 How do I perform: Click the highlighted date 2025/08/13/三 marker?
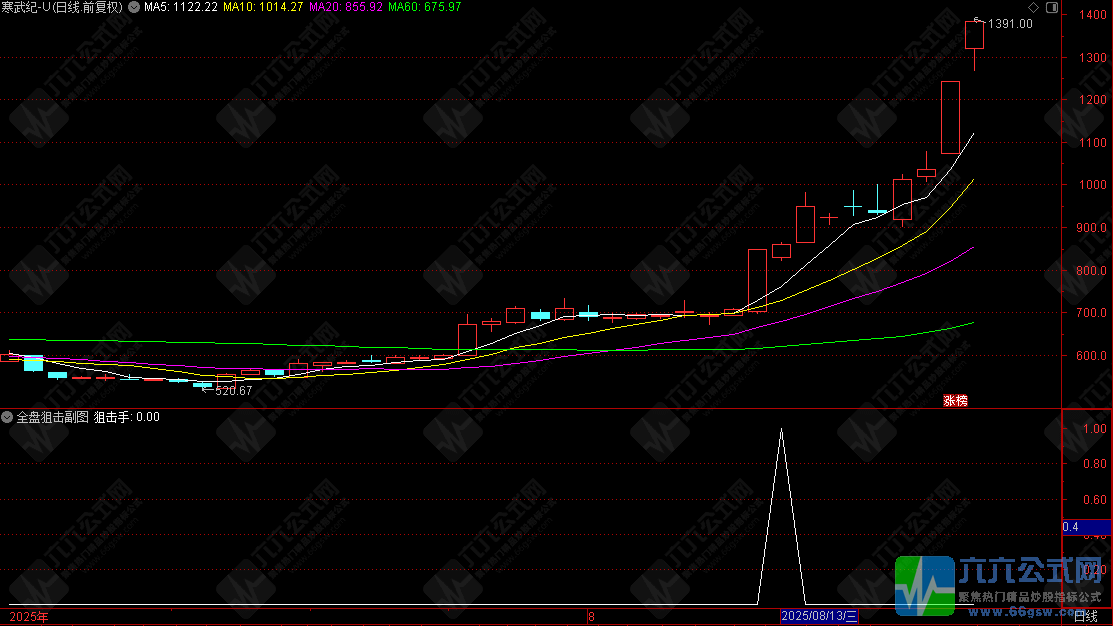(819, 616)
